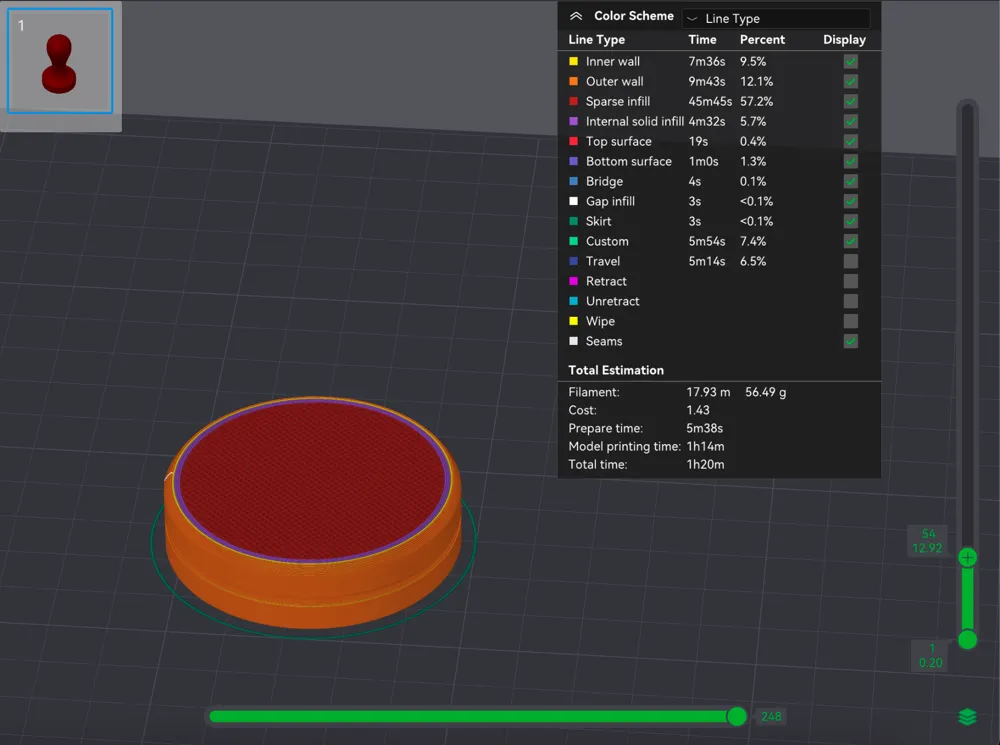Click the orange Outer wall color swatch

pos(573,81)
